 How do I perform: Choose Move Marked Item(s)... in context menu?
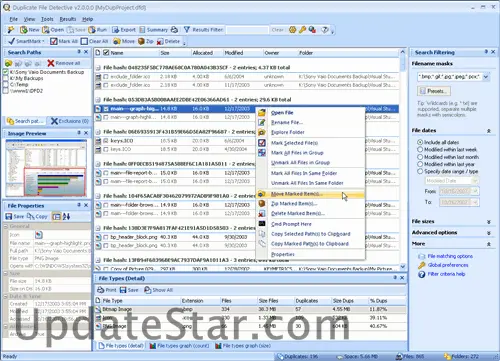coord(310,194)
